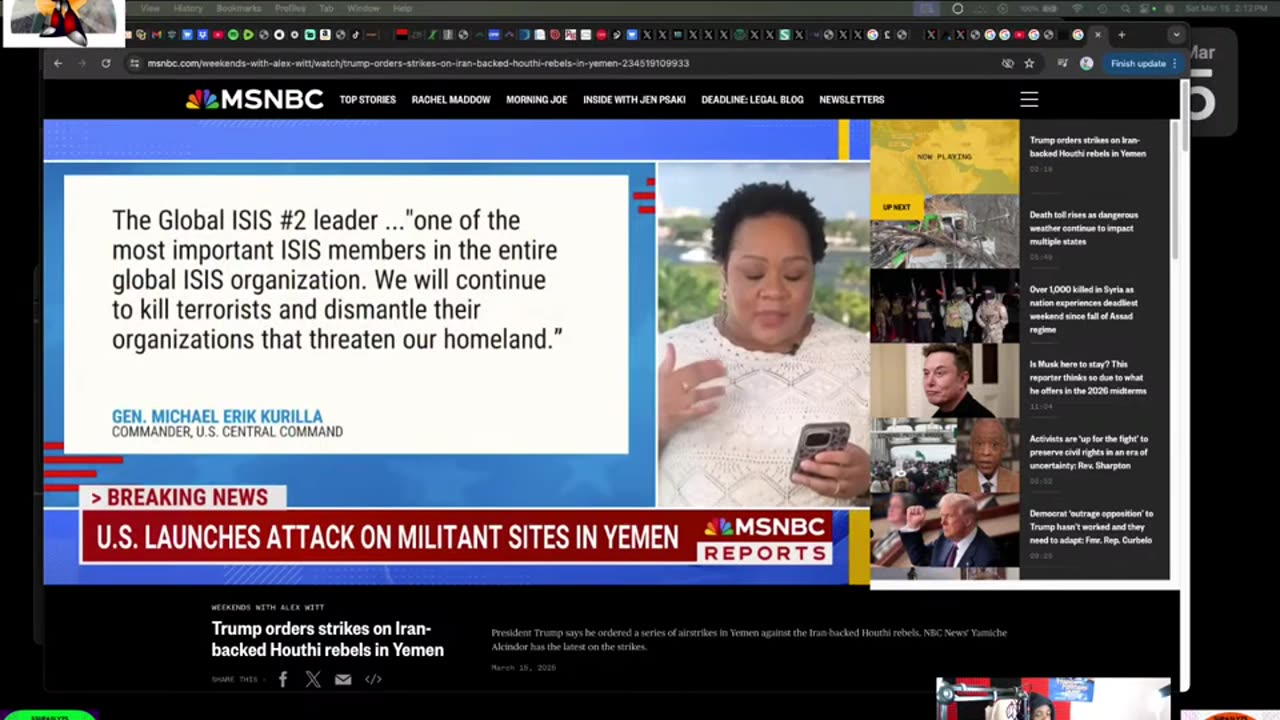Open a new browser tab
Screen dimensions: 1280x720
click(x=1121, y=35)
